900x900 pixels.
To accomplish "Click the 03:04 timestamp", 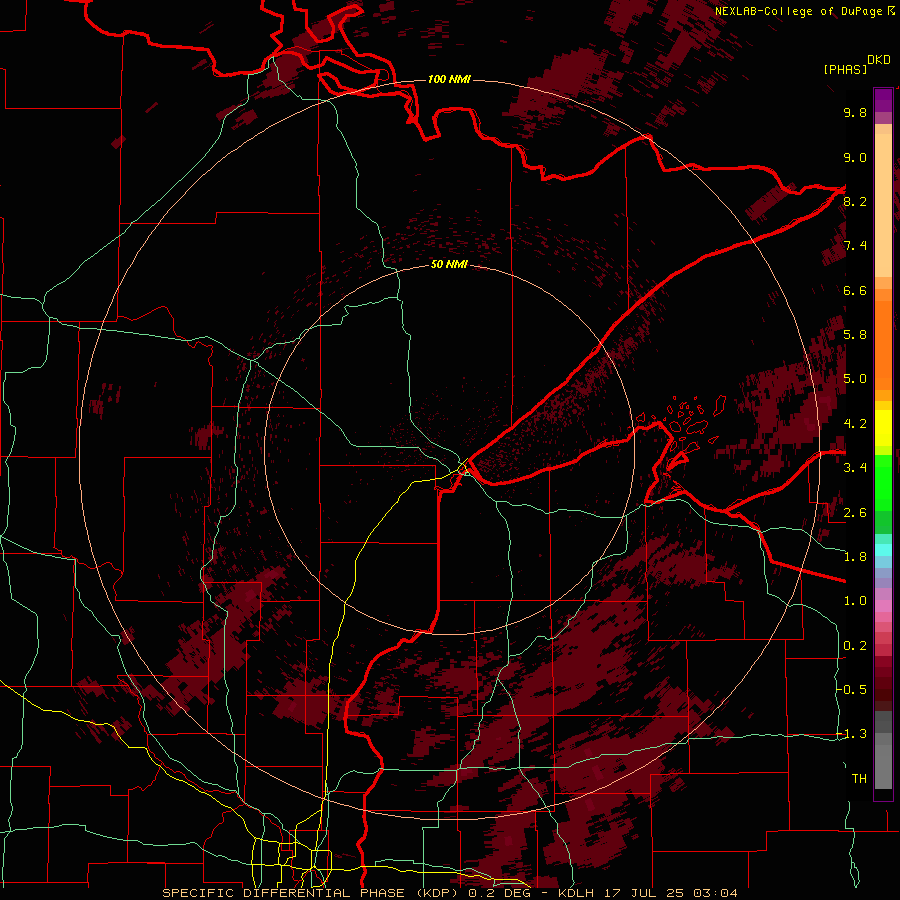I will [715, 893].
